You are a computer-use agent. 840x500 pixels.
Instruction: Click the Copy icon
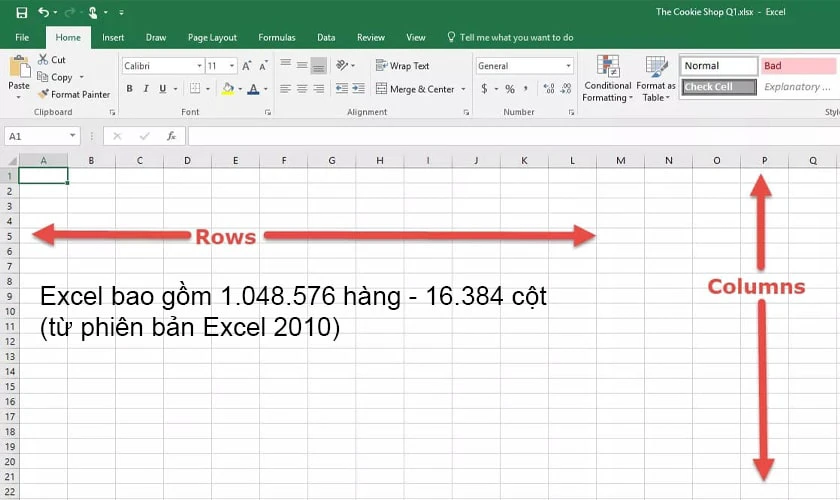[x=43, y=77]
